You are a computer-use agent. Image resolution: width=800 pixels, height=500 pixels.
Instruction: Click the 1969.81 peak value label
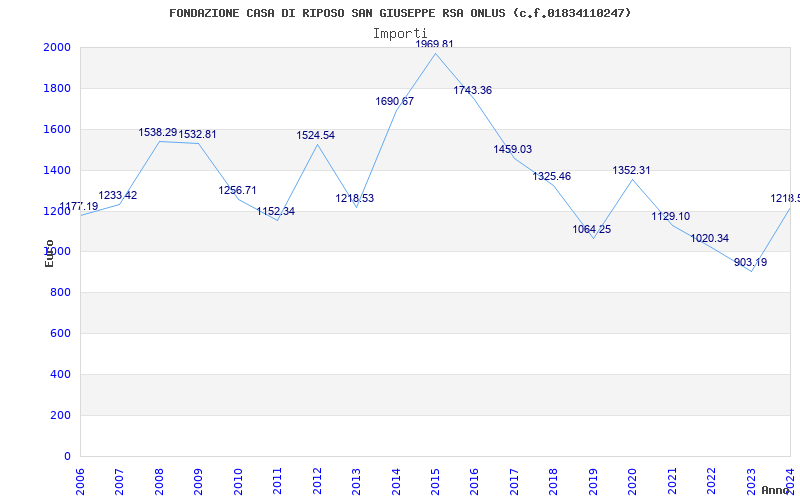click(x=435, y=44)
